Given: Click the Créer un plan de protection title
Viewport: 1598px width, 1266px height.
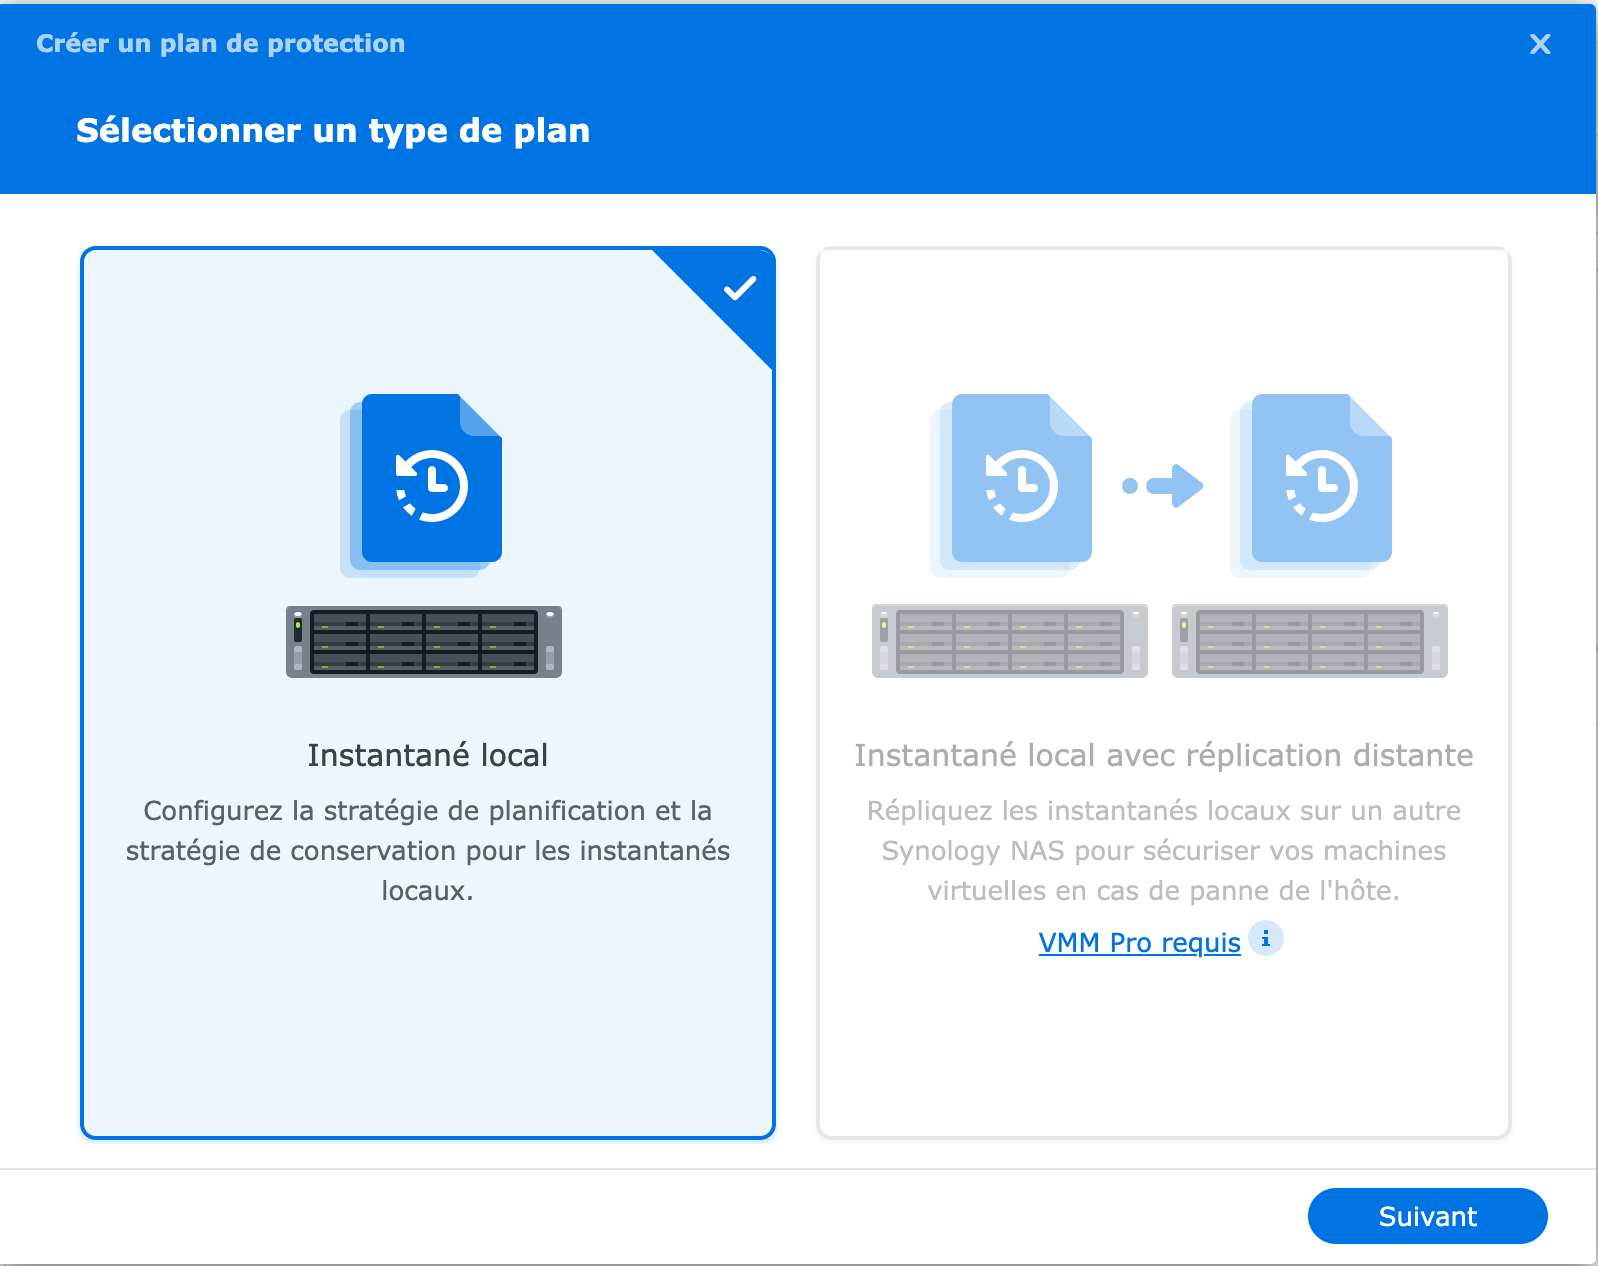Looking at the screenshot, I should pos(221,44).
